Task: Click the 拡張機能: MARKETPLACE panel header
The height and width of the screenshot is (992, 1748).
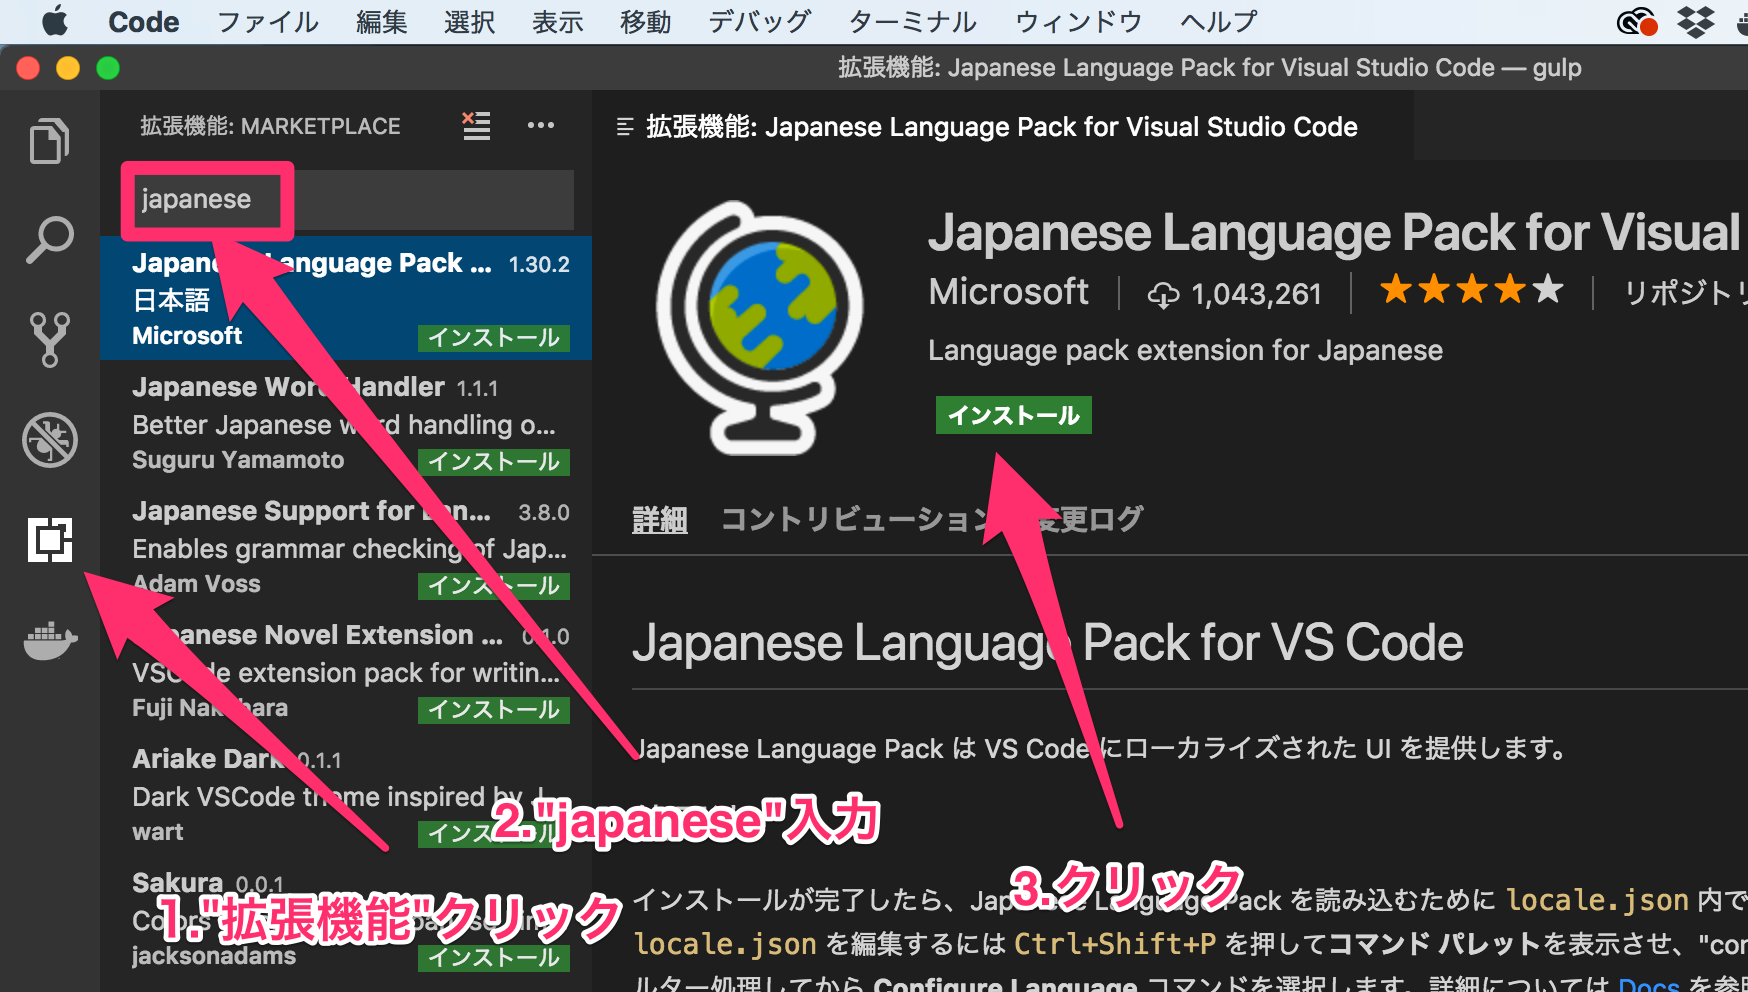Action: pyautogui.click(x=270, y=126)
